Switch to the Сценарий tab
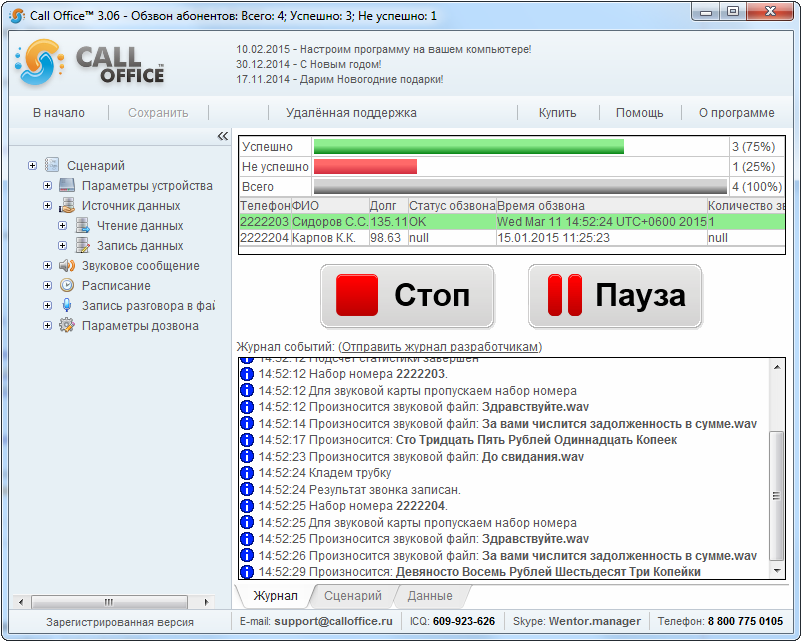The width and height of the screenshot is (802, 642). click(x=352, y=595)
